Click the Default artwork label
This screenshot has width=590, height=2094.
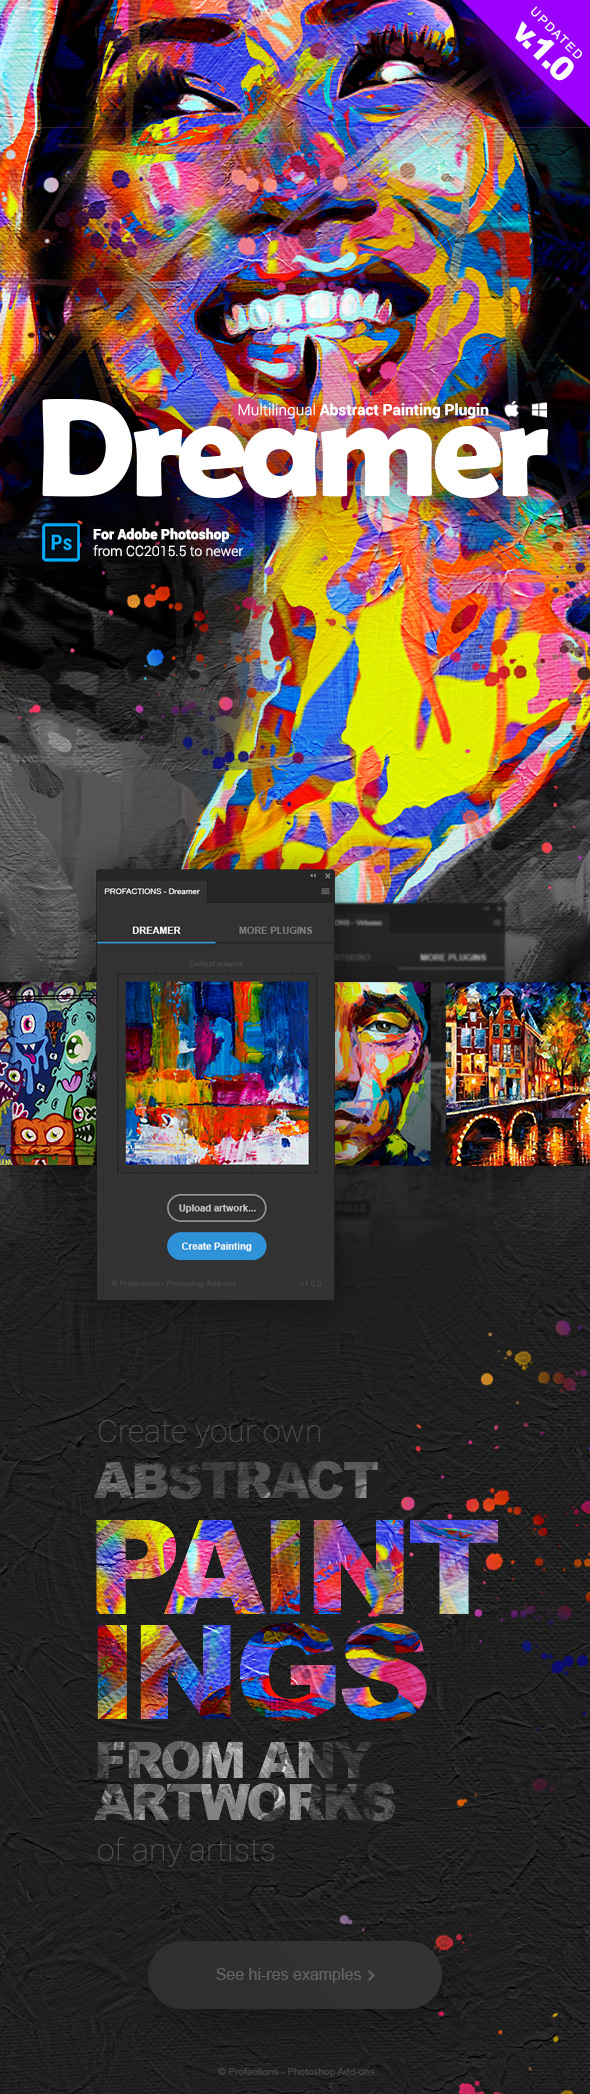click(x=216, y=964)
